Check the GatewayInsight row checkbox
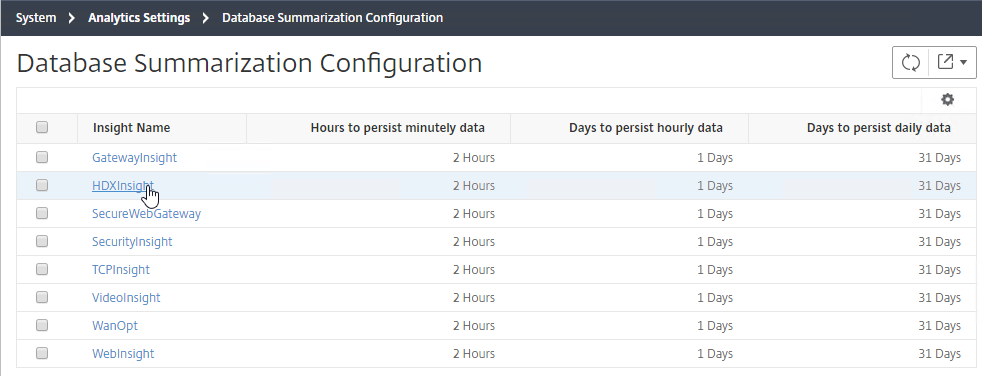 click(x=42, y=157)
